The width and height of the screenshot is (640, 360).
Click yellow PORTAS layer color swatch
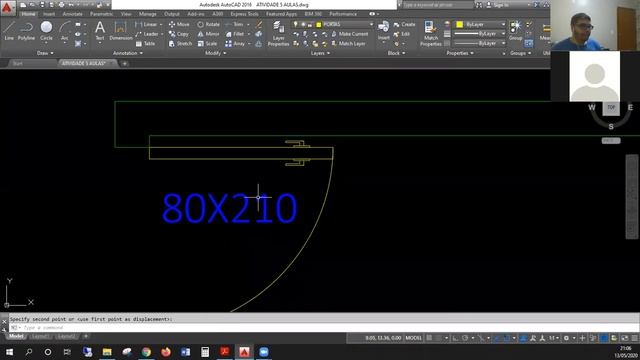pyautogui.click(x=319, y=24)
